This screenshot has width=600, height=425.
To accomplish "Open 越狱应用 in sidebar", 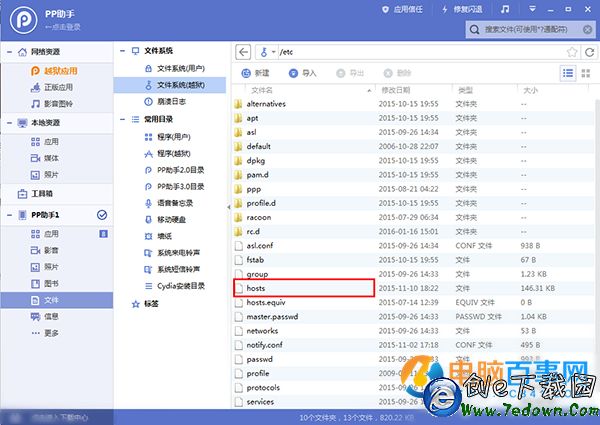I will pyautogui.click(x=54, y=71).
